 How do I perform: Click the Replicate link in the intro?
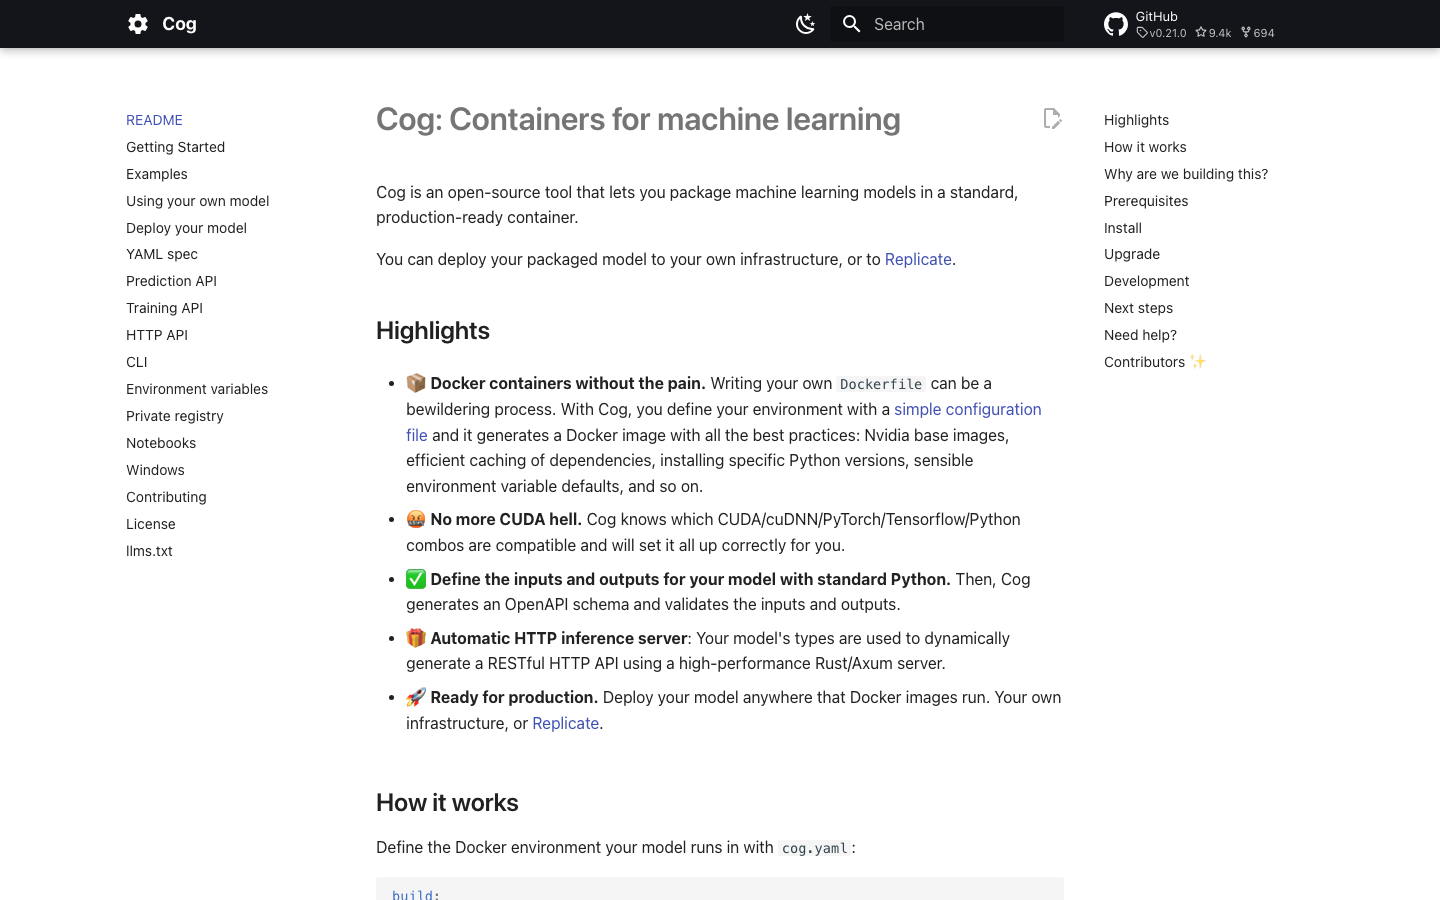(x=918, y=259)
